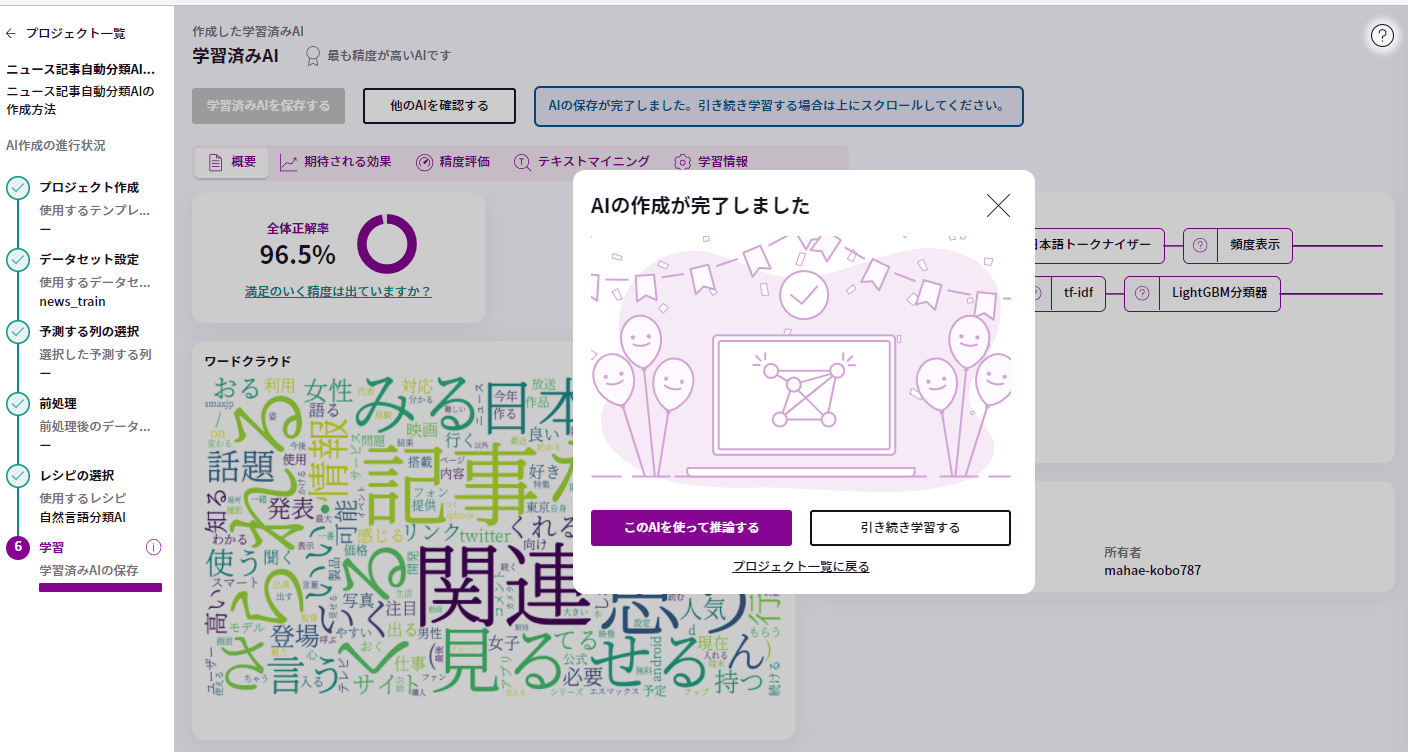
Task: Click the 全体正解率 donut chart
Action: point(387,244)
